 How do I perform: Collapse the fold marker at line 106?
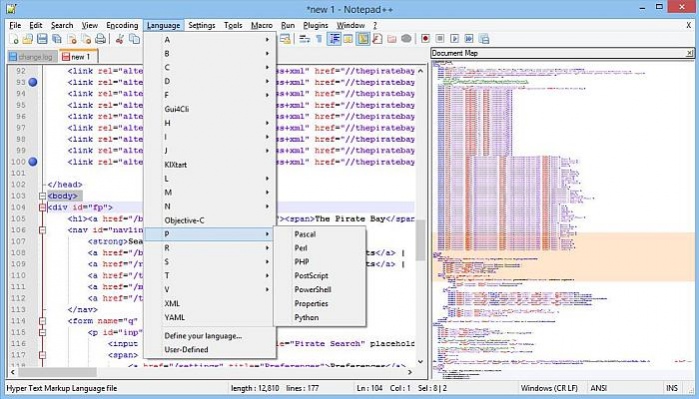tap(42, 230)
